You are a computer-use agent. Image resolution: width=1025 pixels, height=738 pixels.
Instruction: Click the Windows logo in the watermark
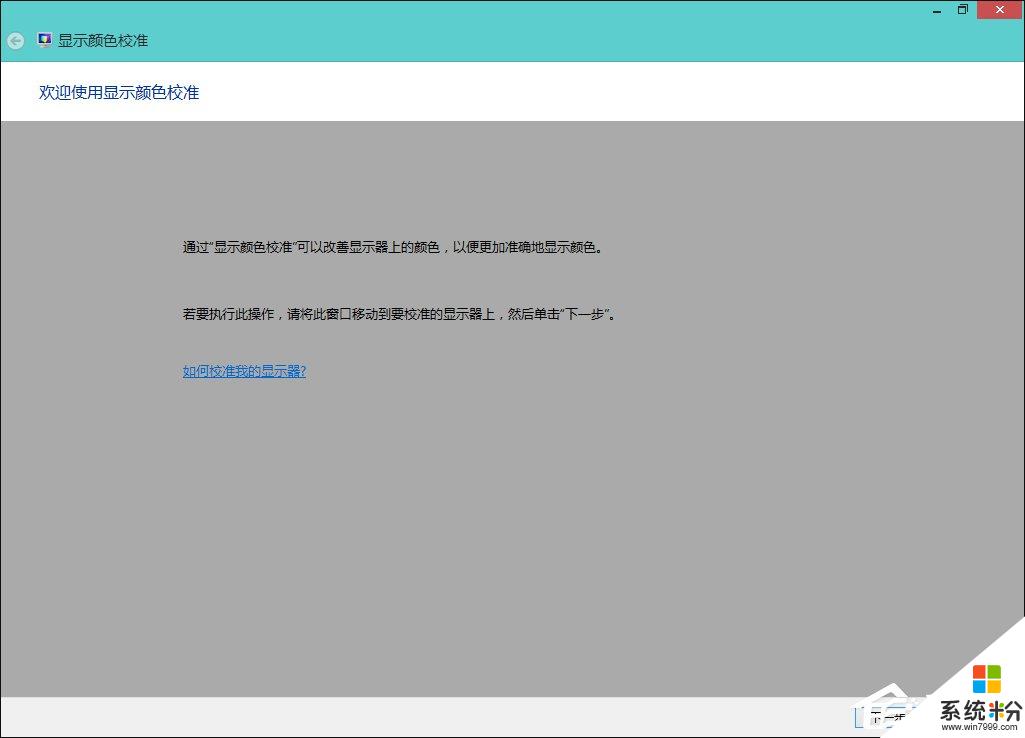(x=986, y=679)
